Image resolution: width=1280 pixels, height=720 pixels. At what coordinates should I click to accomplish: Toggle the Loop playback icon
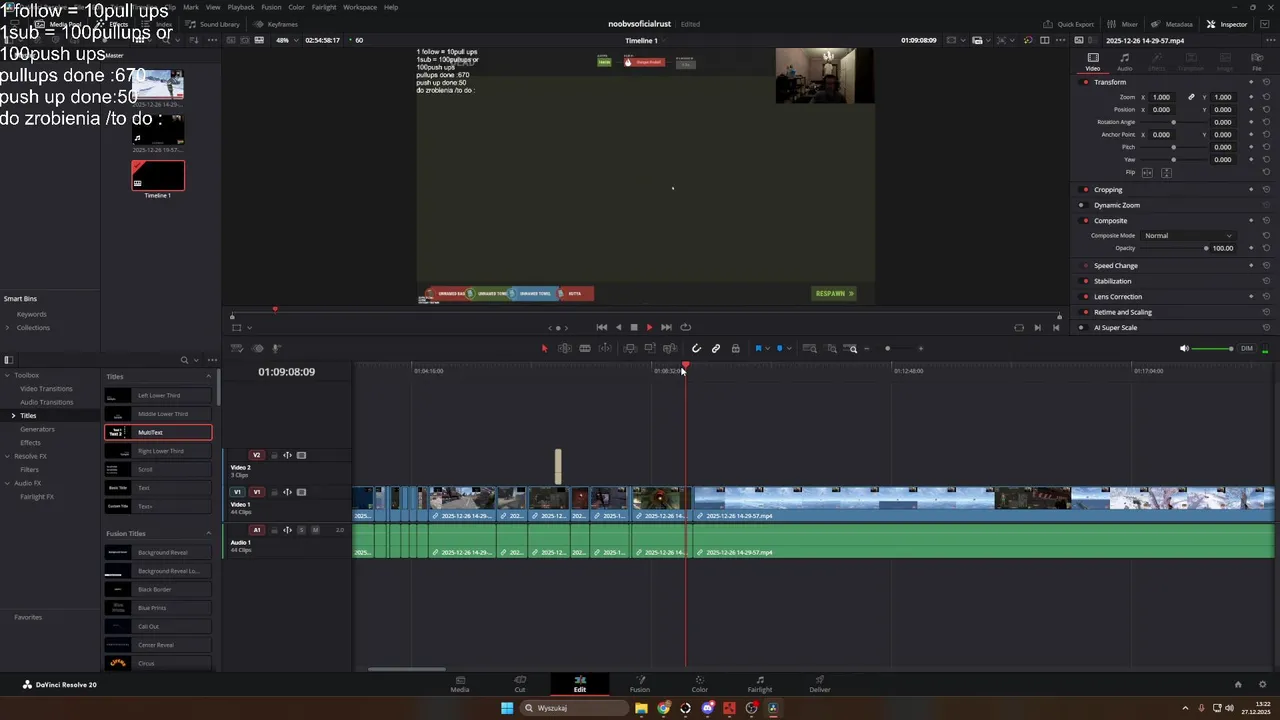click(685, 327)
